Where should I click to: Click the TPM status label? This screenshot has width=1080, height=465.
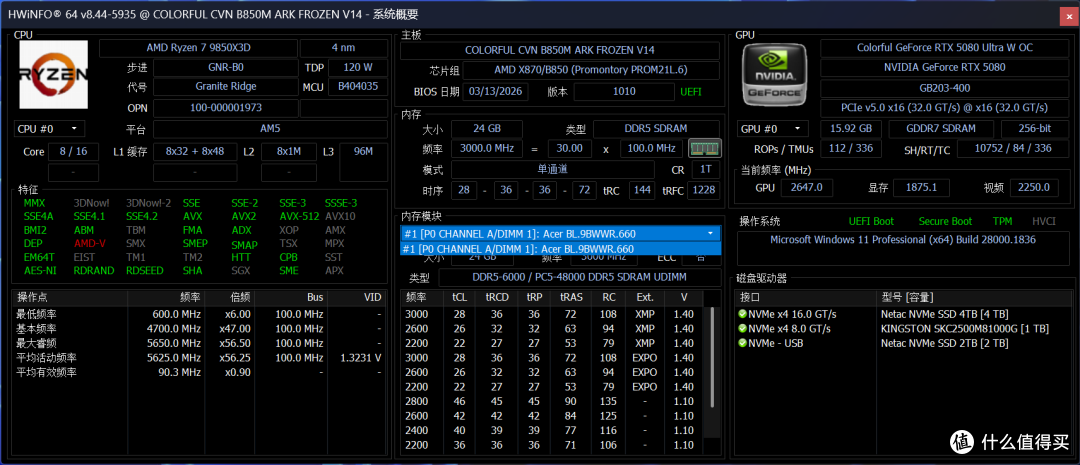pos(1002,221)
